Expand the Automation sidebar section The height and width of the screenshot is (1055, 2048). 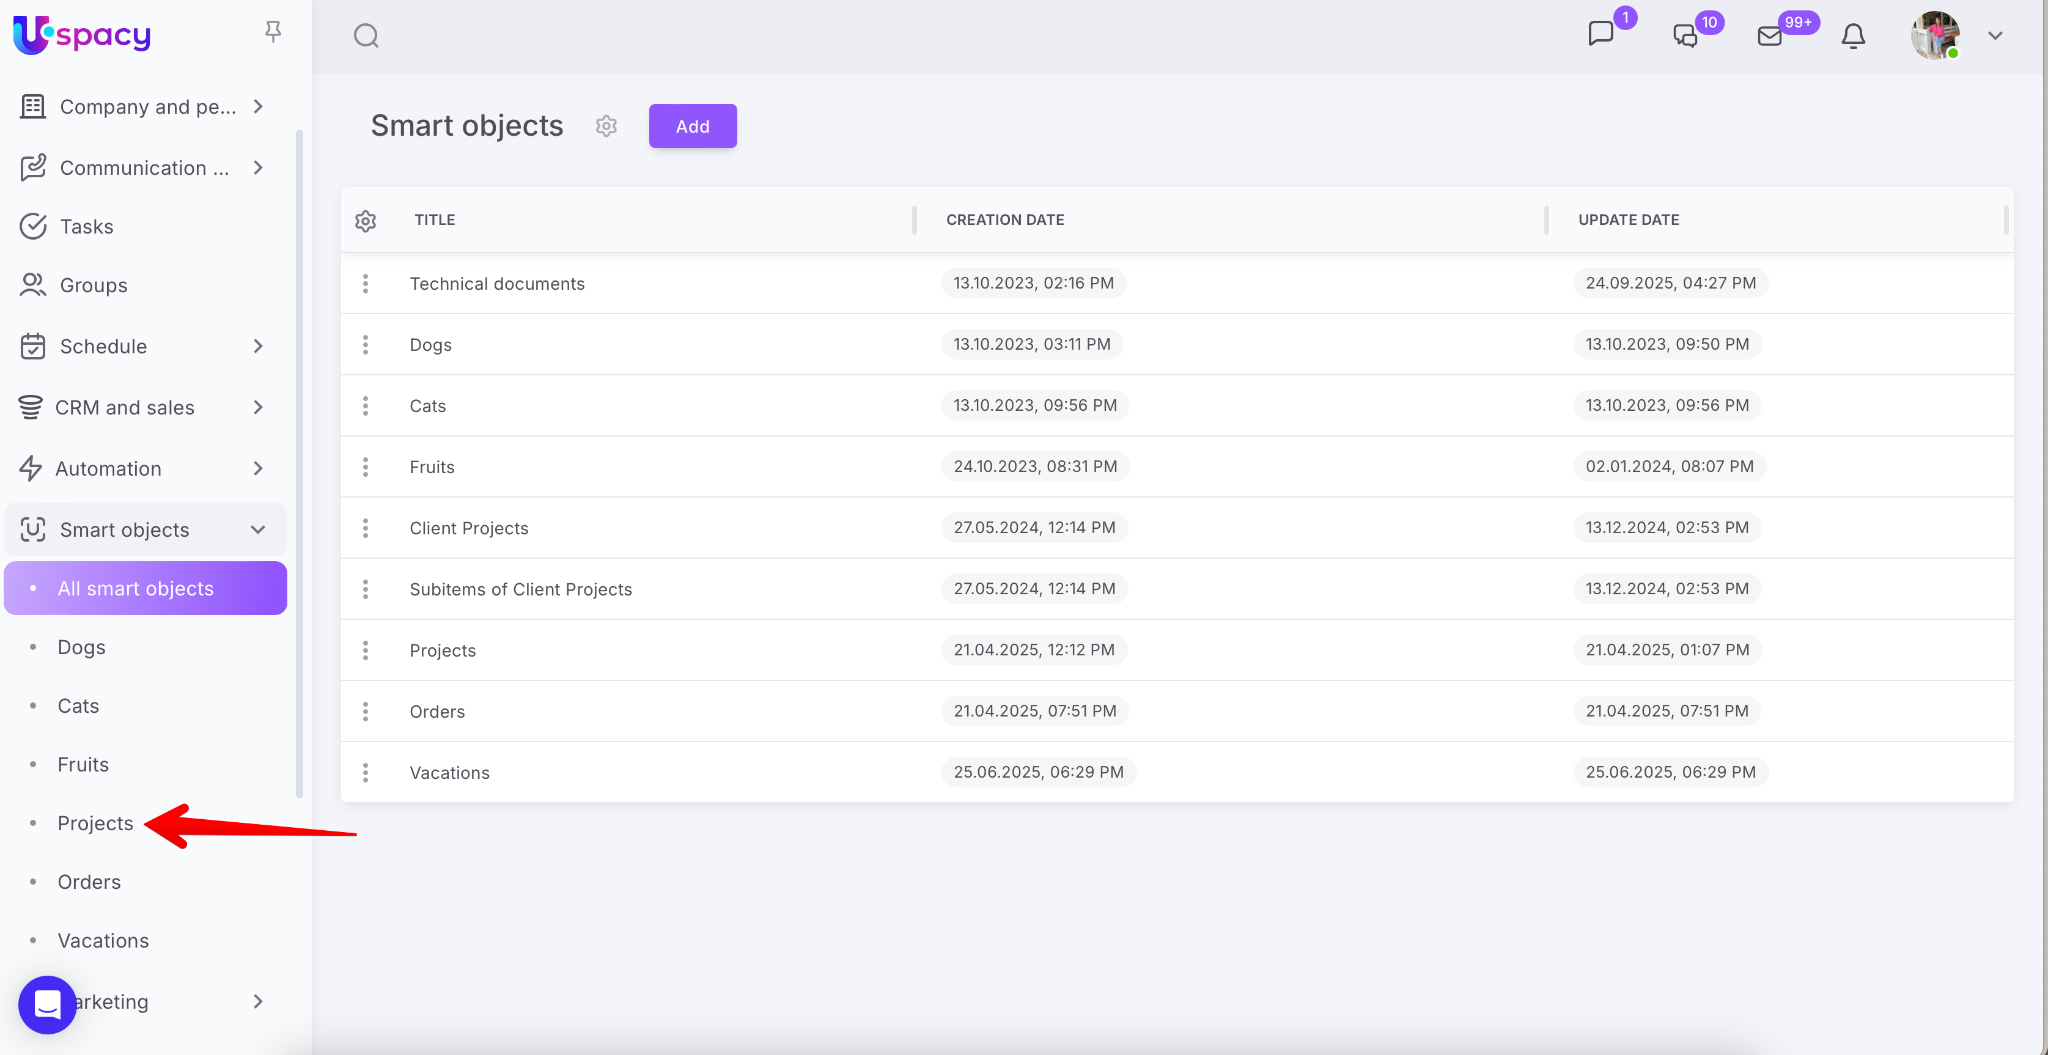[x=258, y=468]
